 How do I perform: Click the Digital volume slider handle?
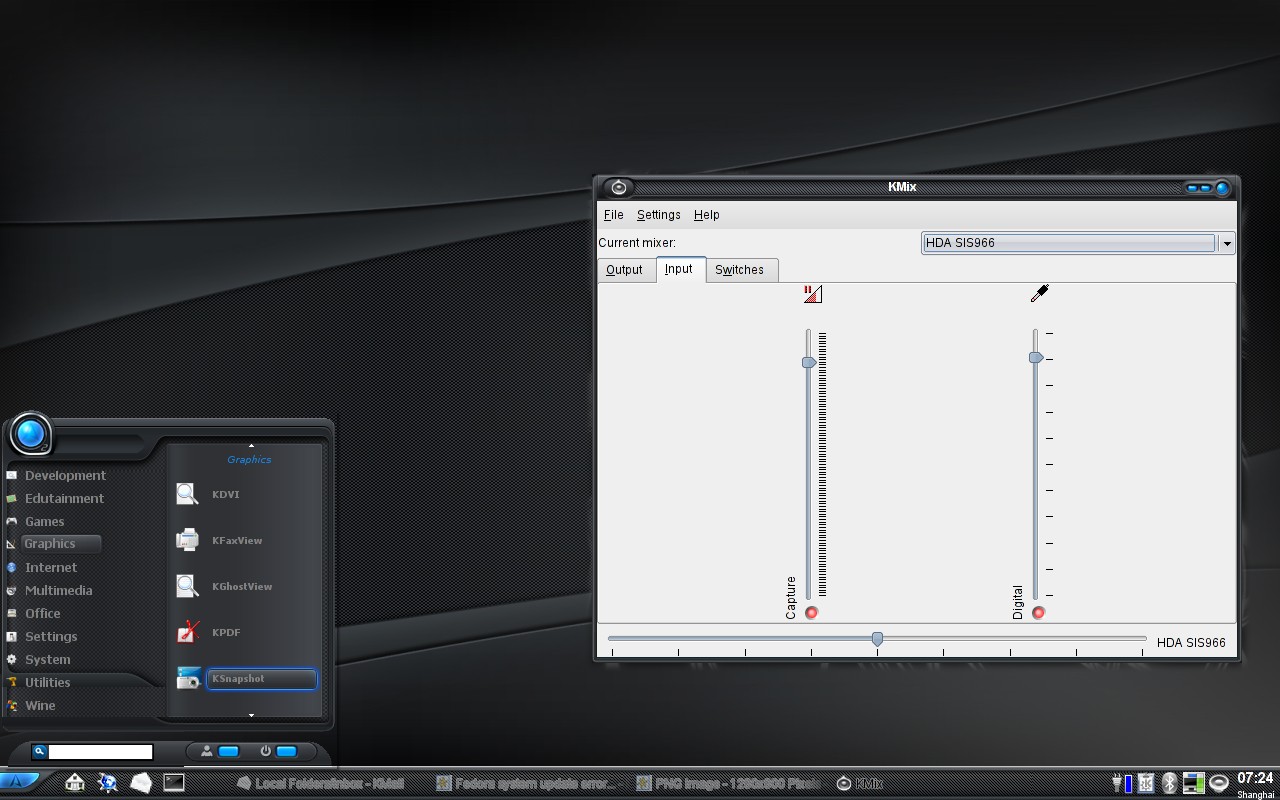click(x=1036, y=357)
